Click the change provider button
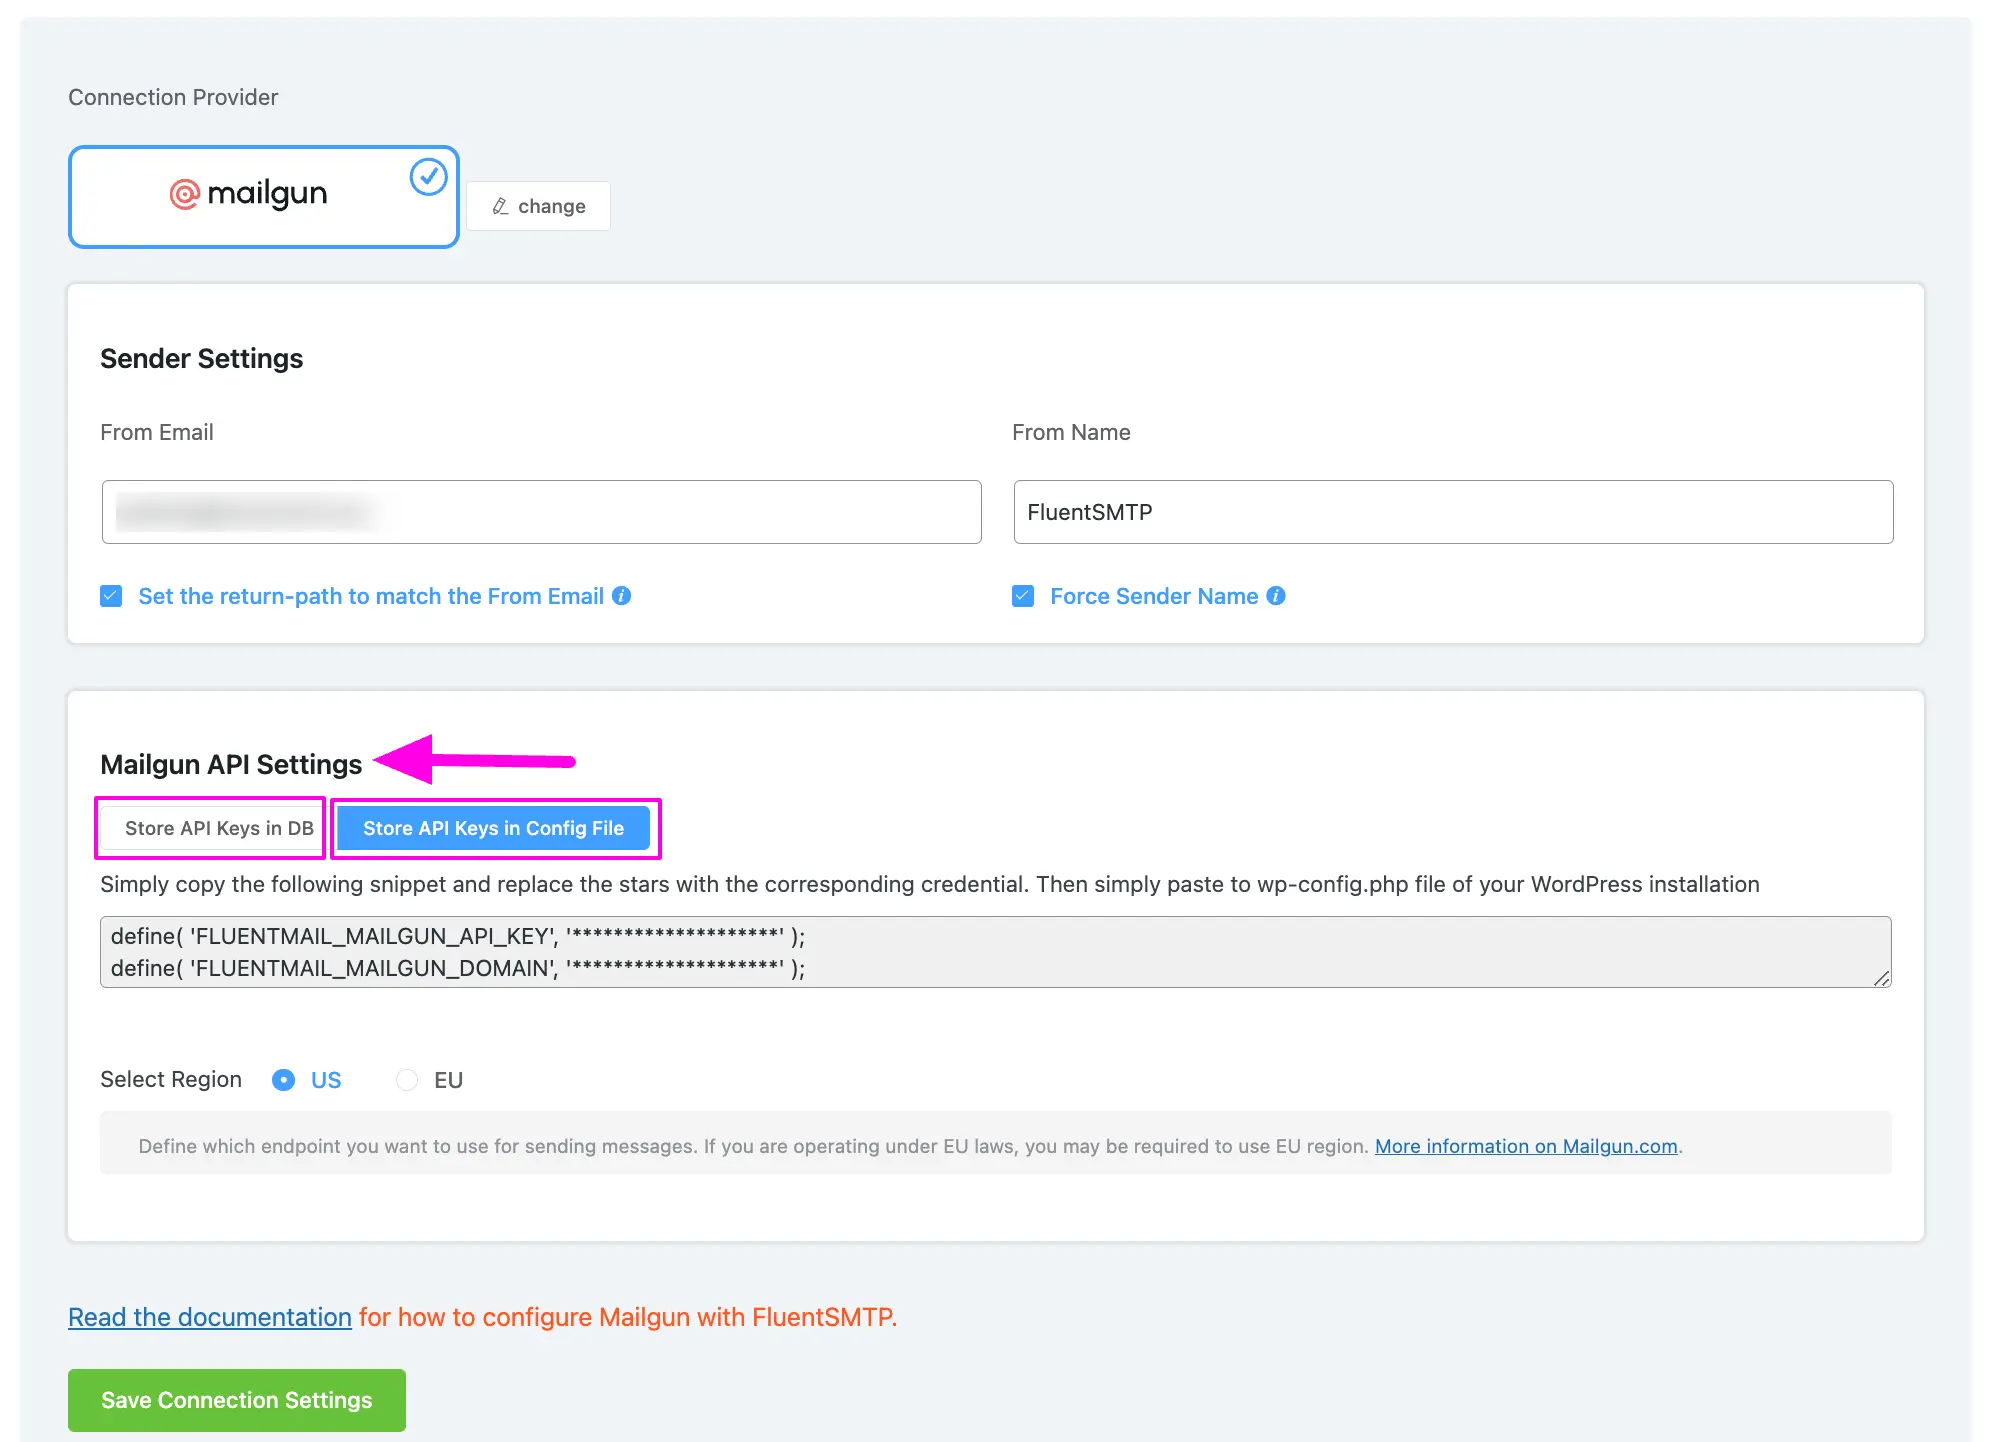 (x=538, y=206)
